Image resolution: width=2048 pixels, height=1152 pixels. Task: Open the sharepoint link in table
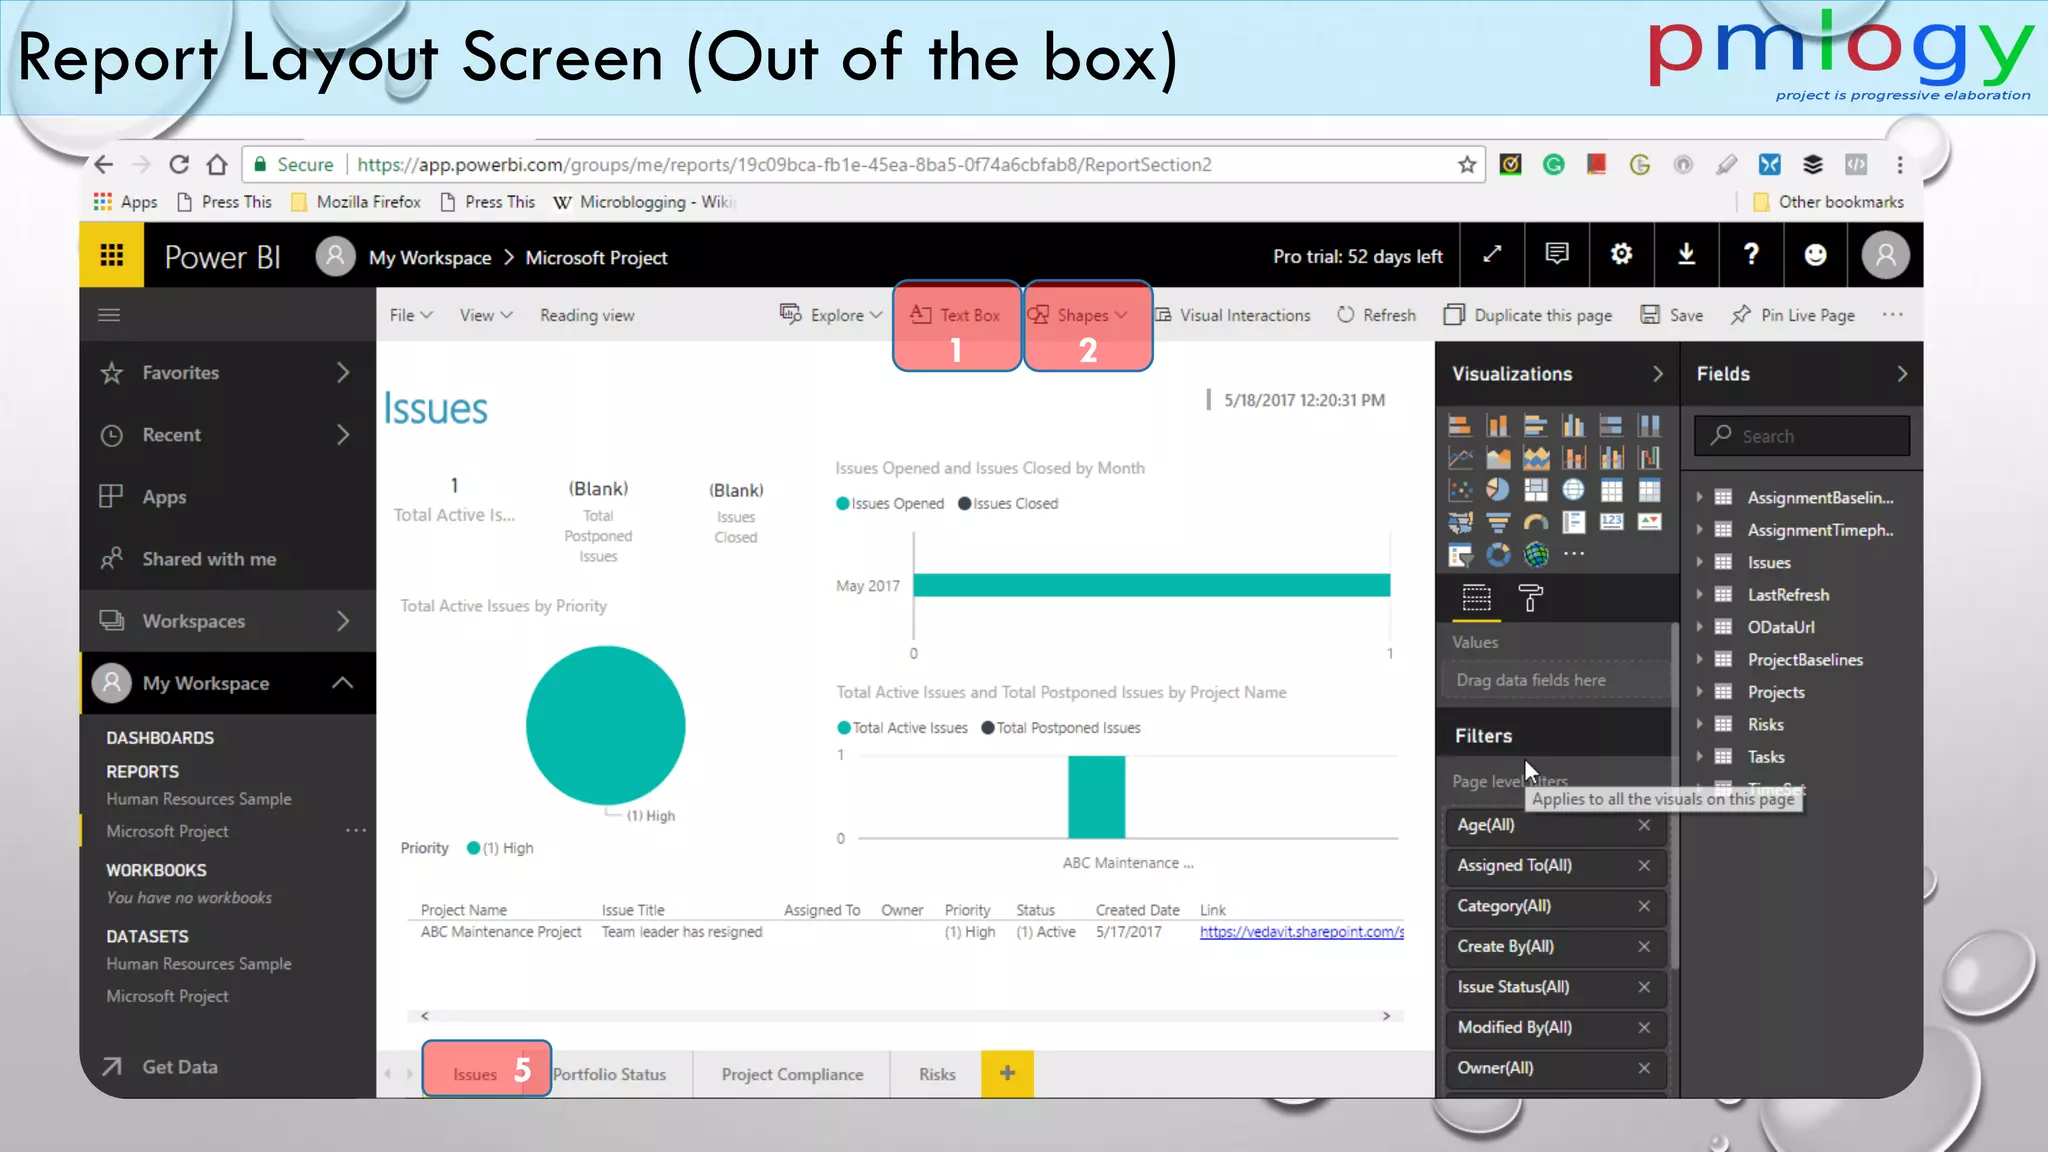click(1301, 932)
